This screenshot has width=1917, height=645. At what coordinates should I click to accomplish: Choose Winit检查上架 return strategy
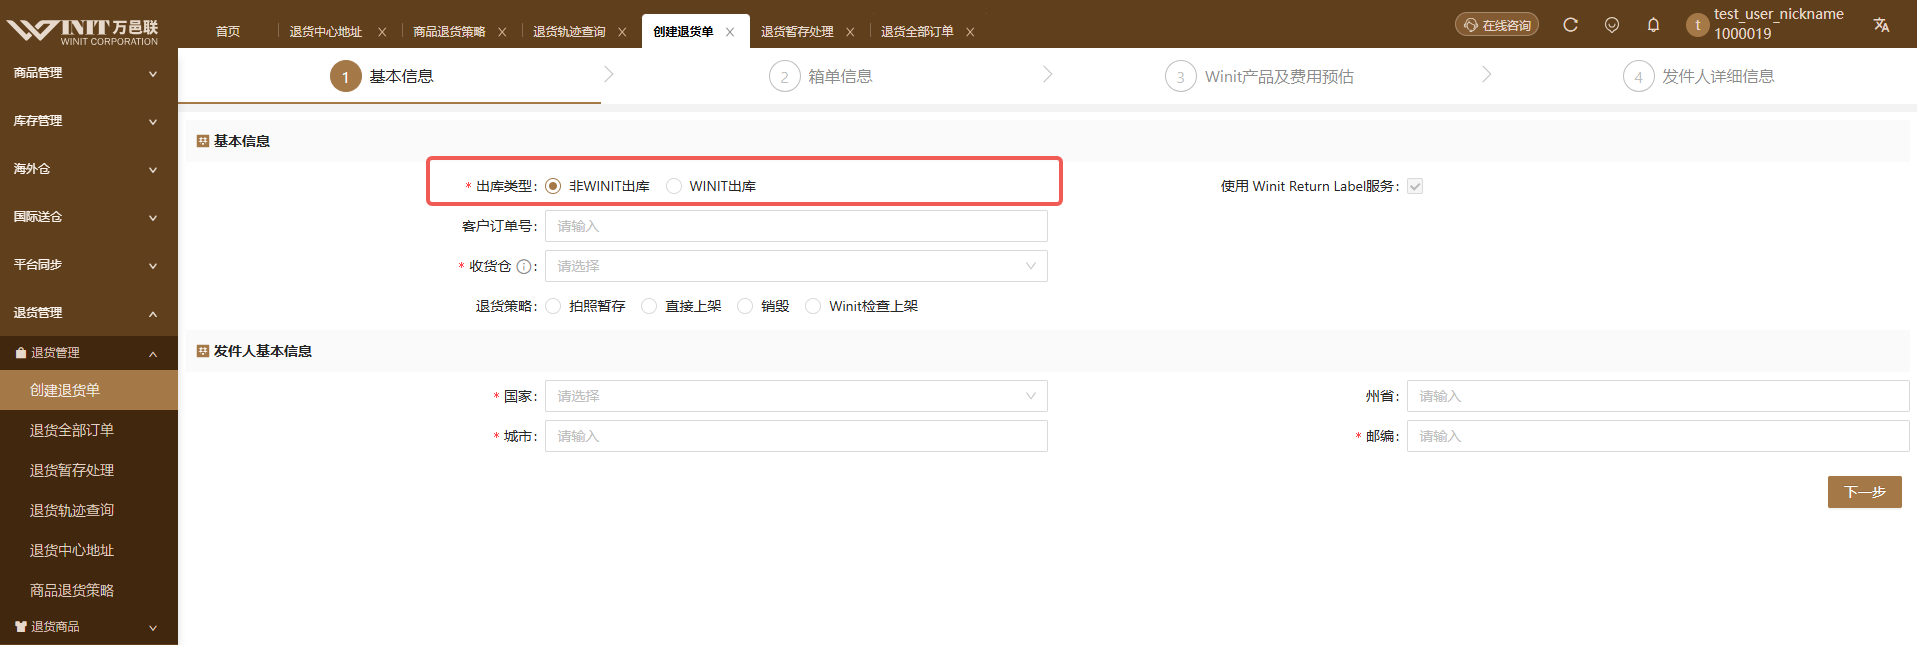[813, 306]
